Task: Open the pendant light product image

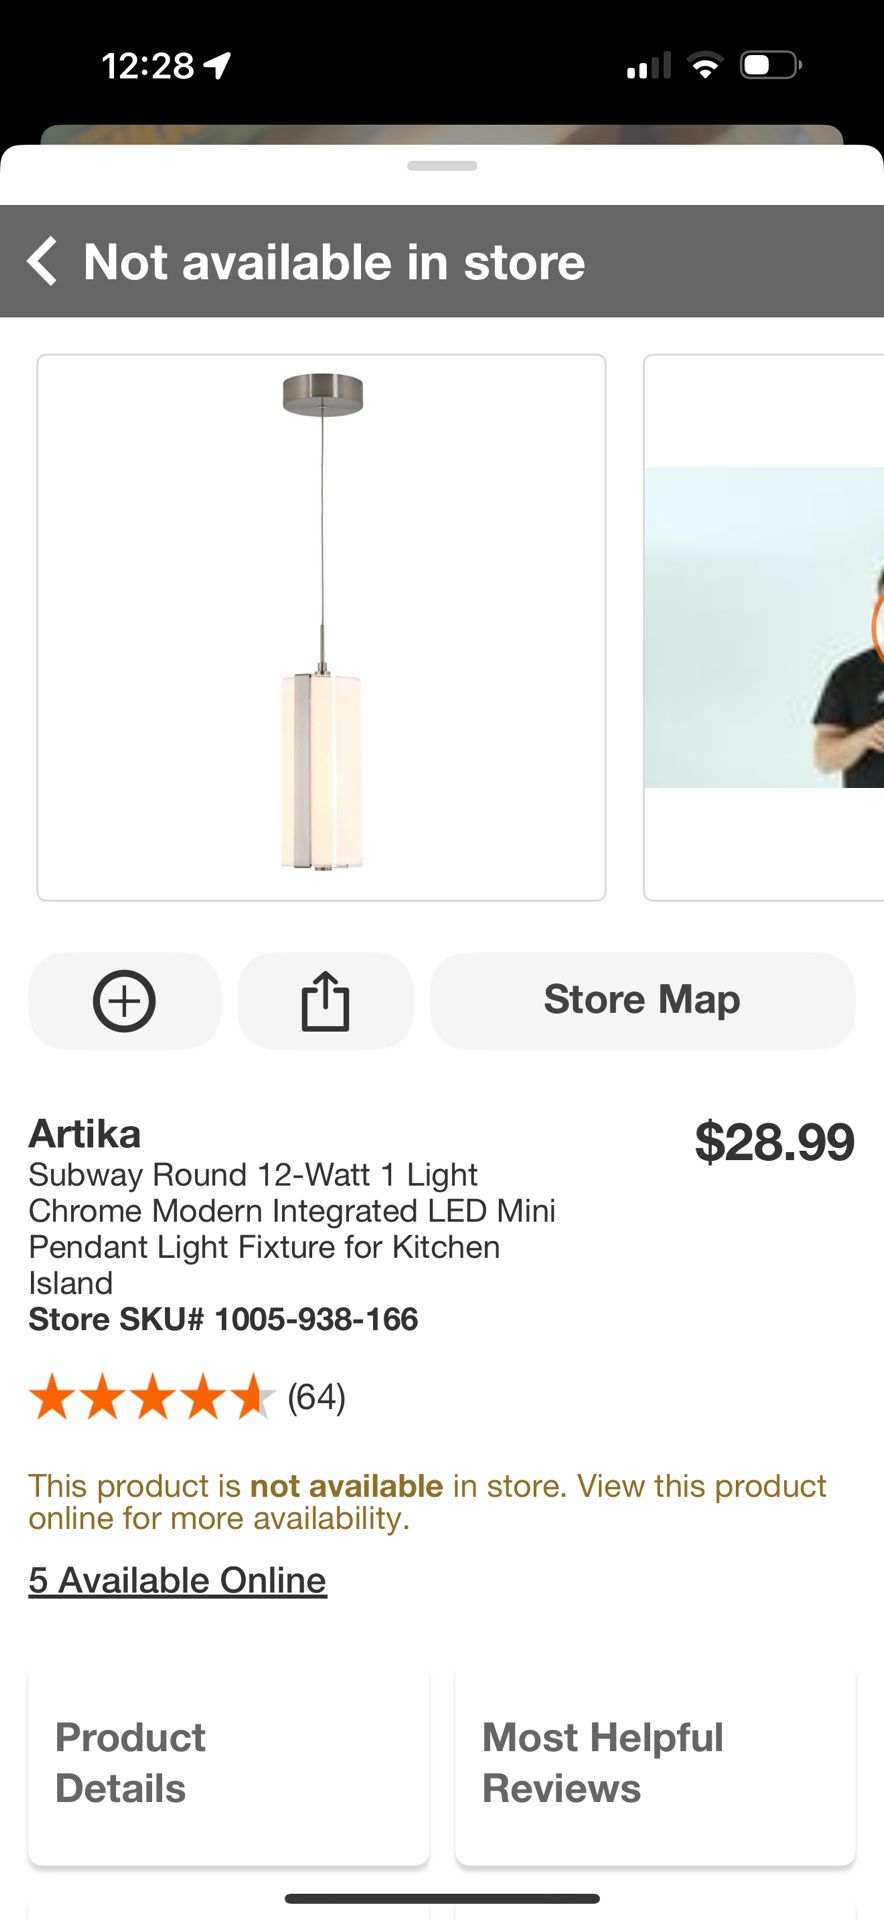Action: [321, 627]
